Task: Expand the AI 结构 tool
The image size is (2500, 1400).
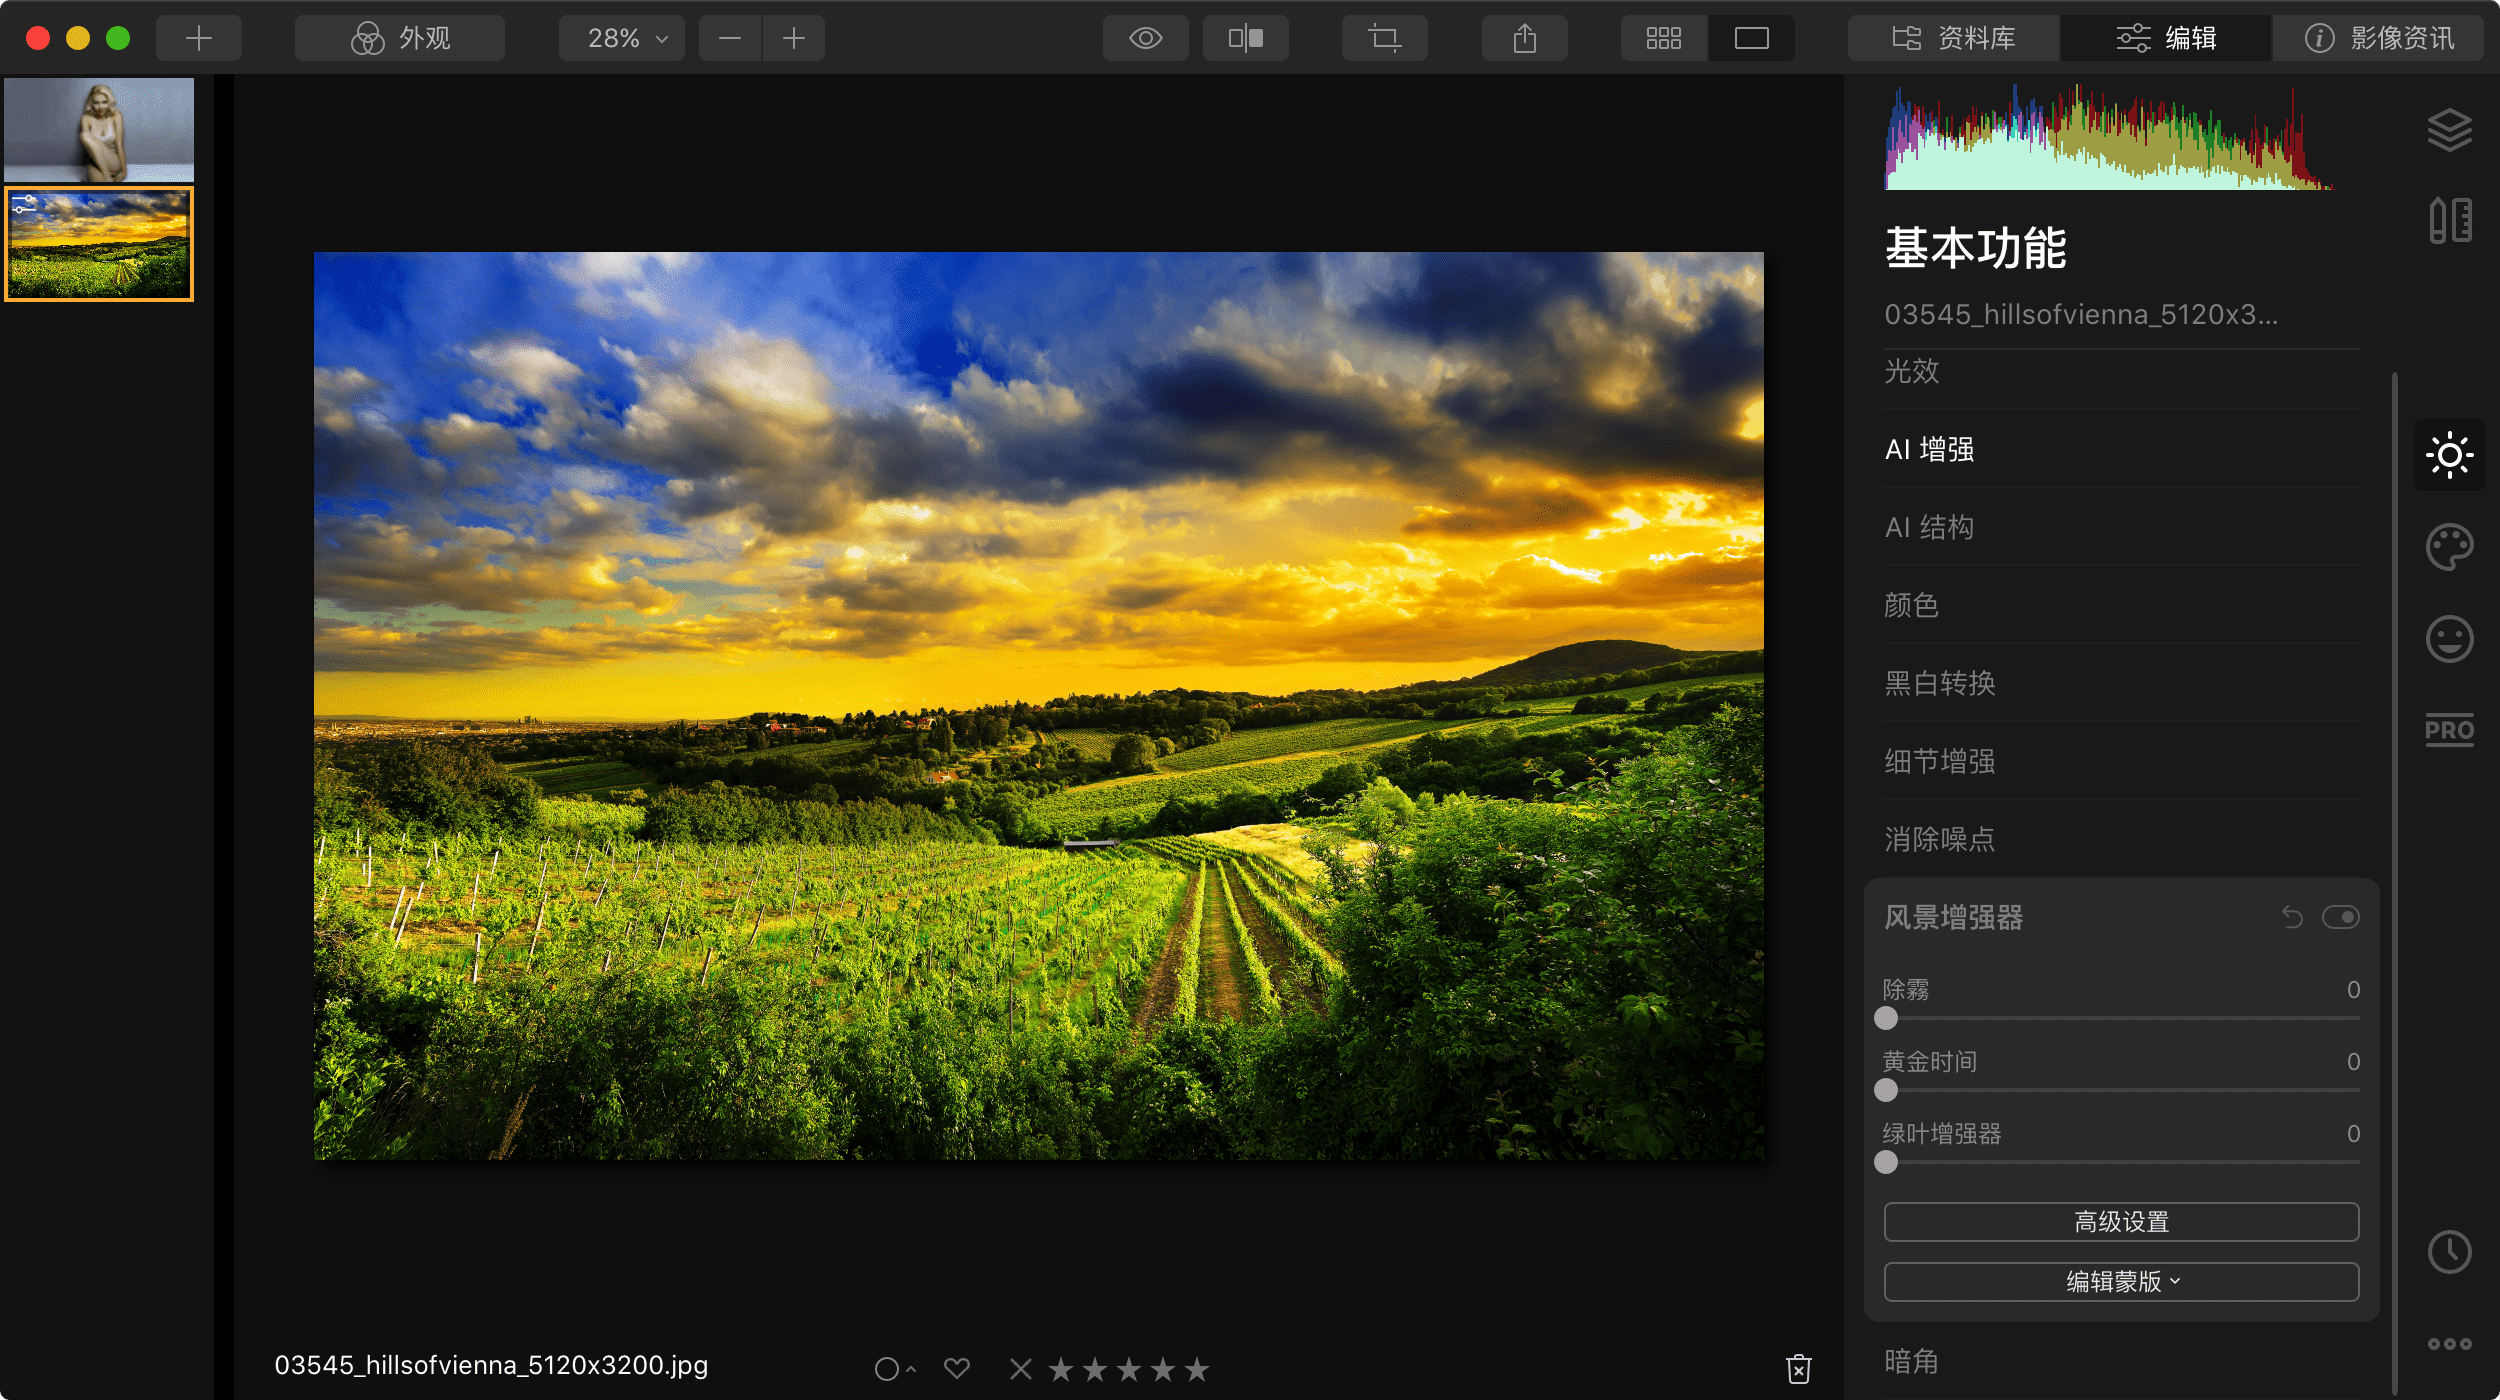Action: 2122,527
